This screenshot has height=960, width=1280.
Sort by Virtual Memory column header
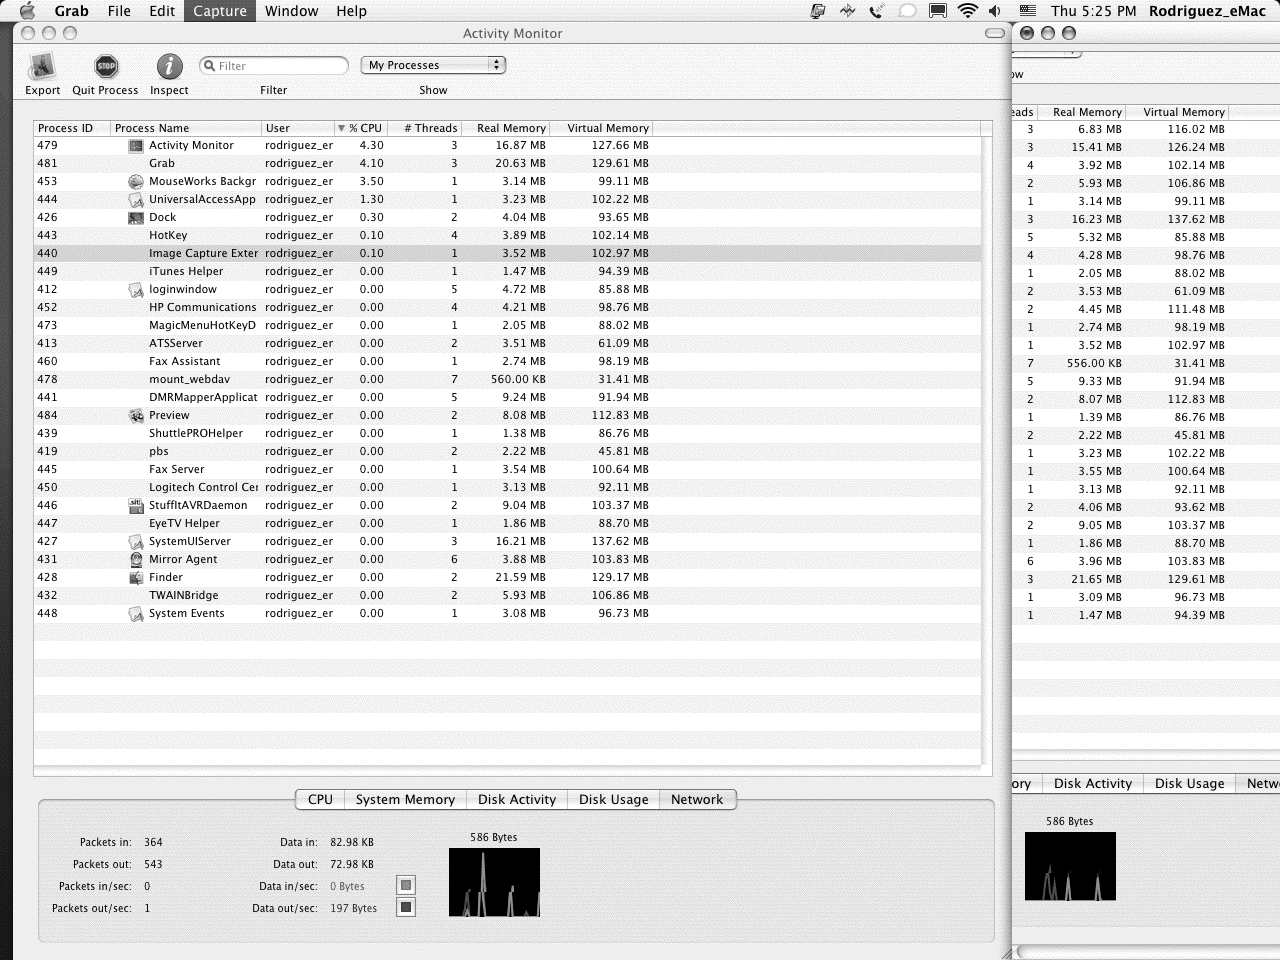602,128
